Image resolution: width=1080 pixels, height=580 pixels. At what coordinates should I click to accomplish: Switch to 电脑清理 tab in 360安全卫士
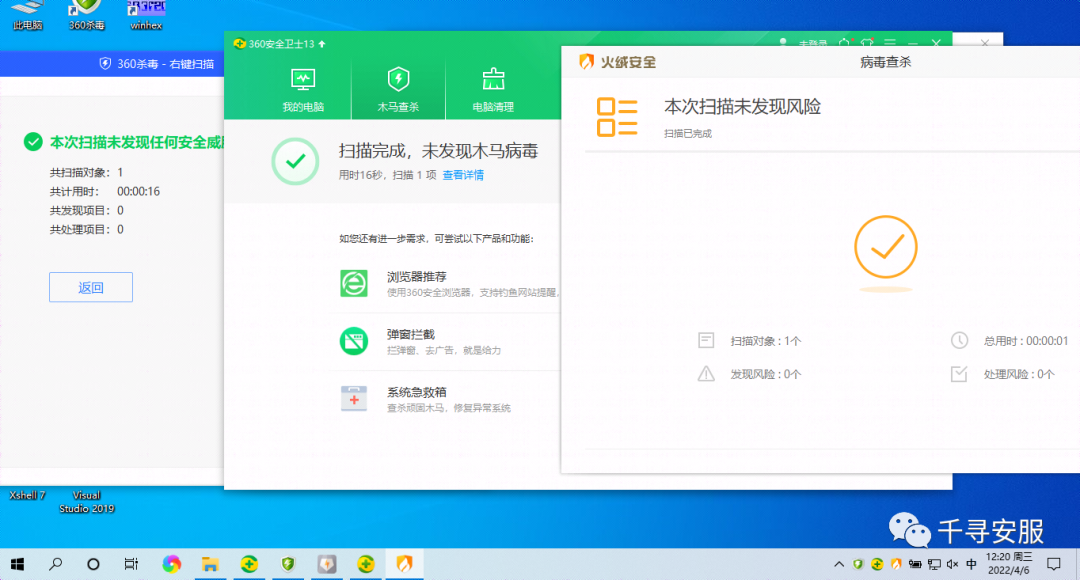pyautogui.click(x=493, y=90)
